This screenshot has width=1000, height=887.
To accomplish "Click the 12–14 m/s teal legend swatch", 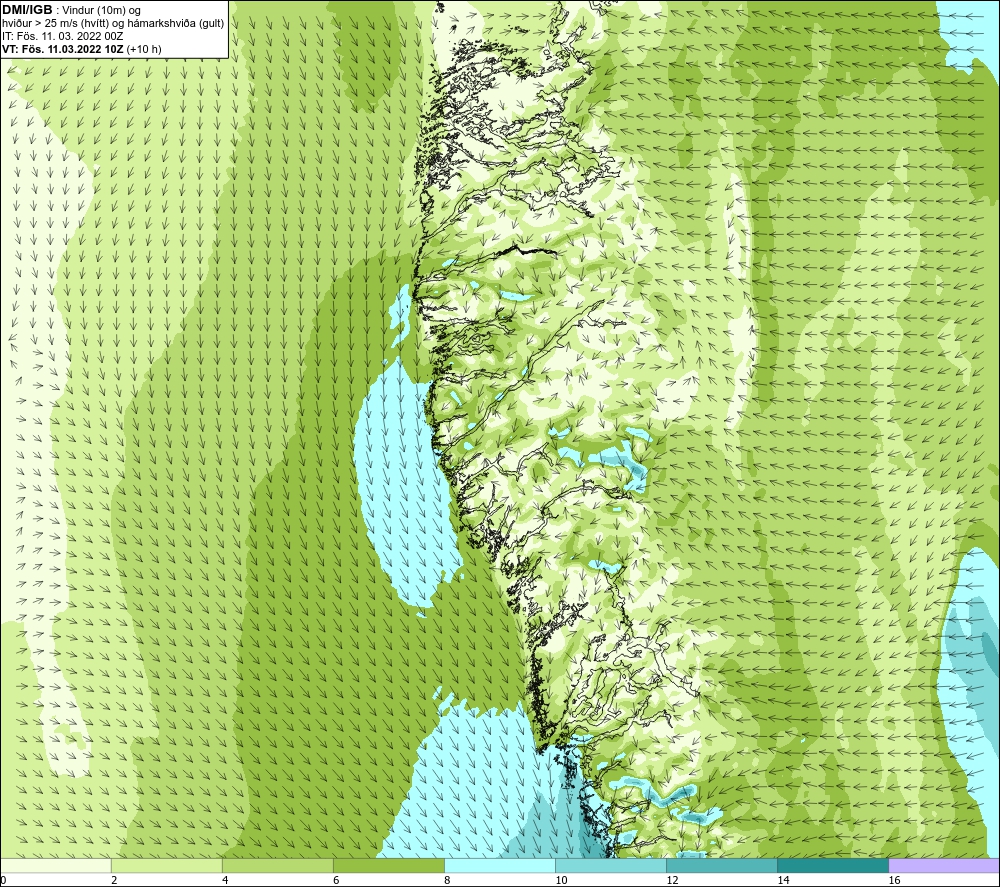I will [722, 865].
